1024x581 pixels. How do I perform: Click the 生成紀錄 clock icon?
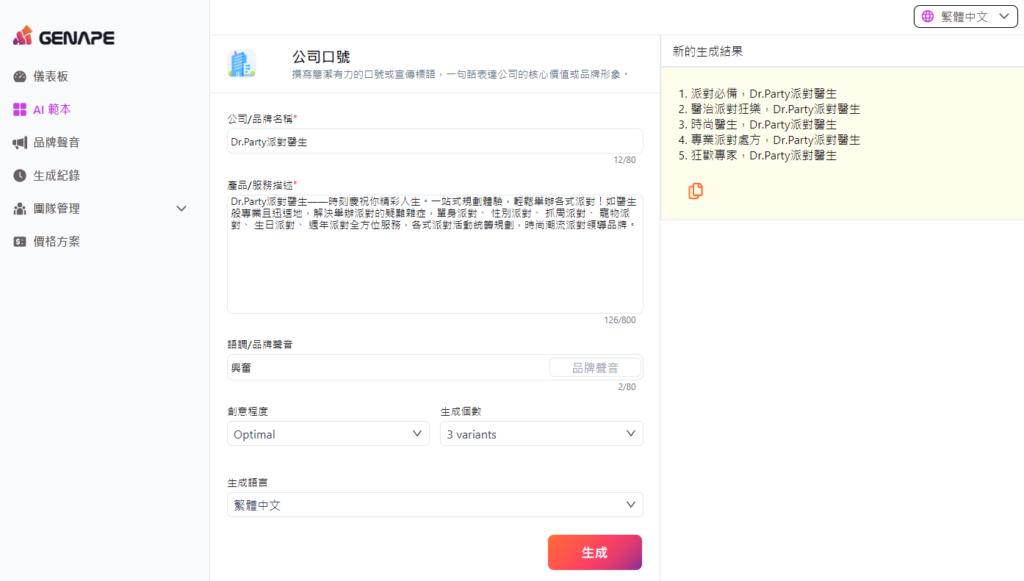click(x=20, y=175)
